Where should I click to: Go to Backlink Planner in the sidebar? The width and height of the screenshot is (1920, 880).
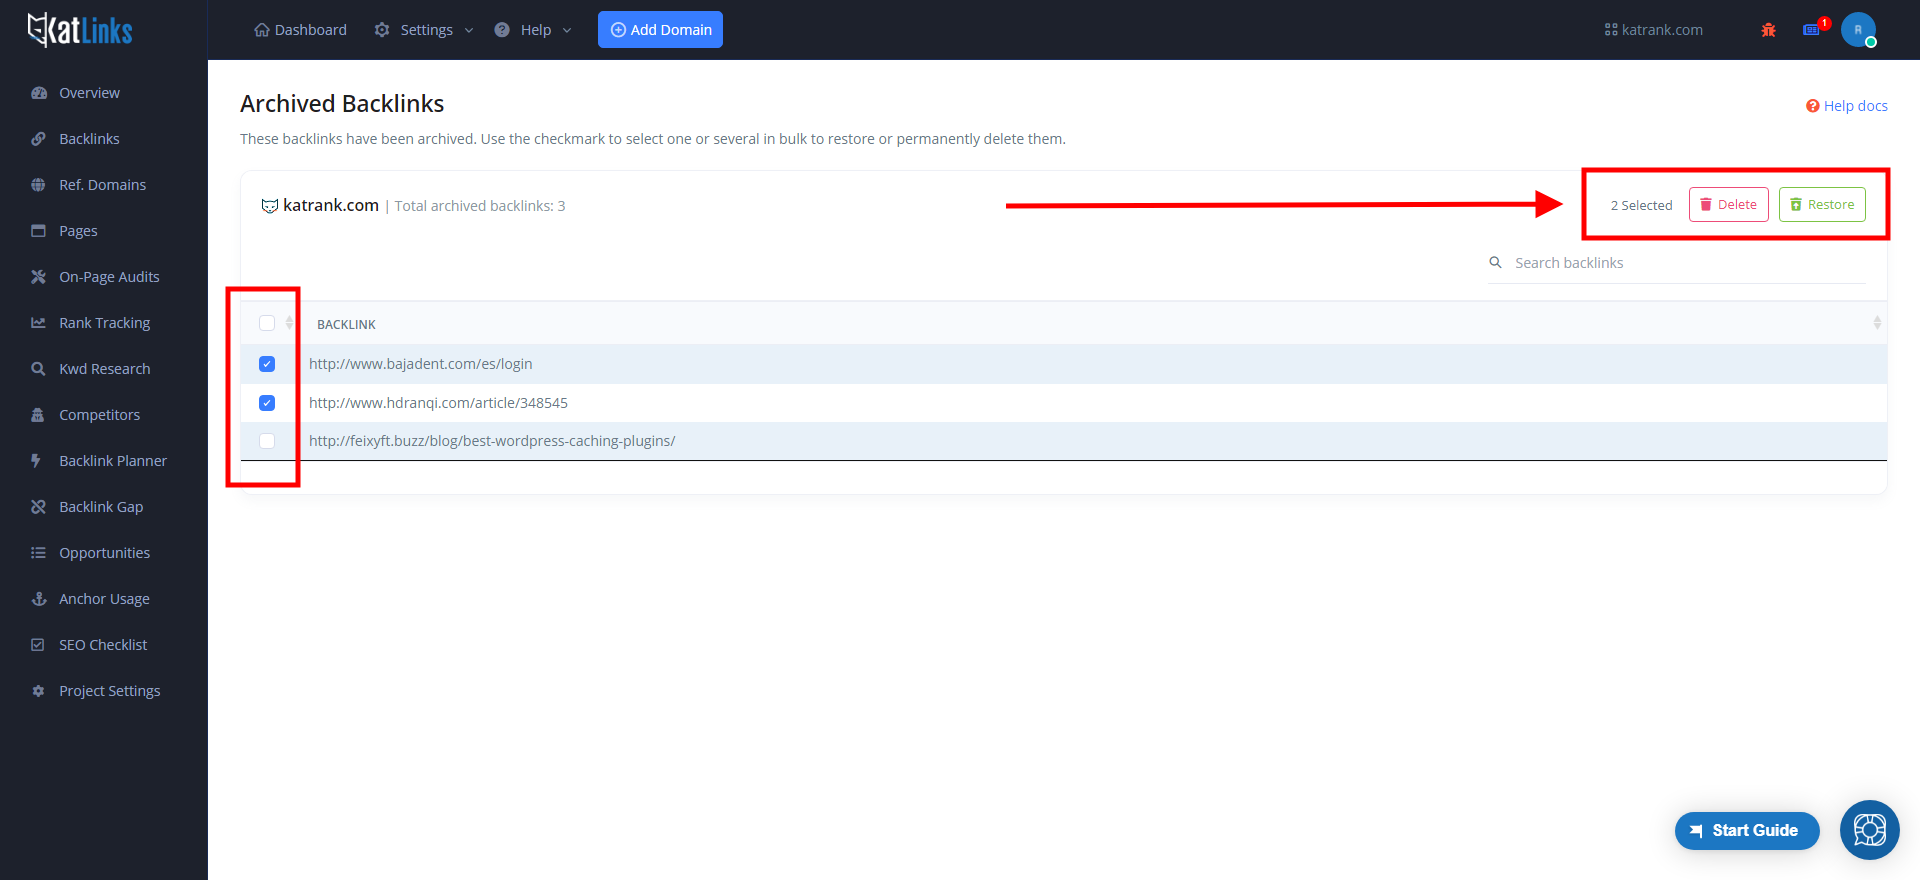pos(113,461)
